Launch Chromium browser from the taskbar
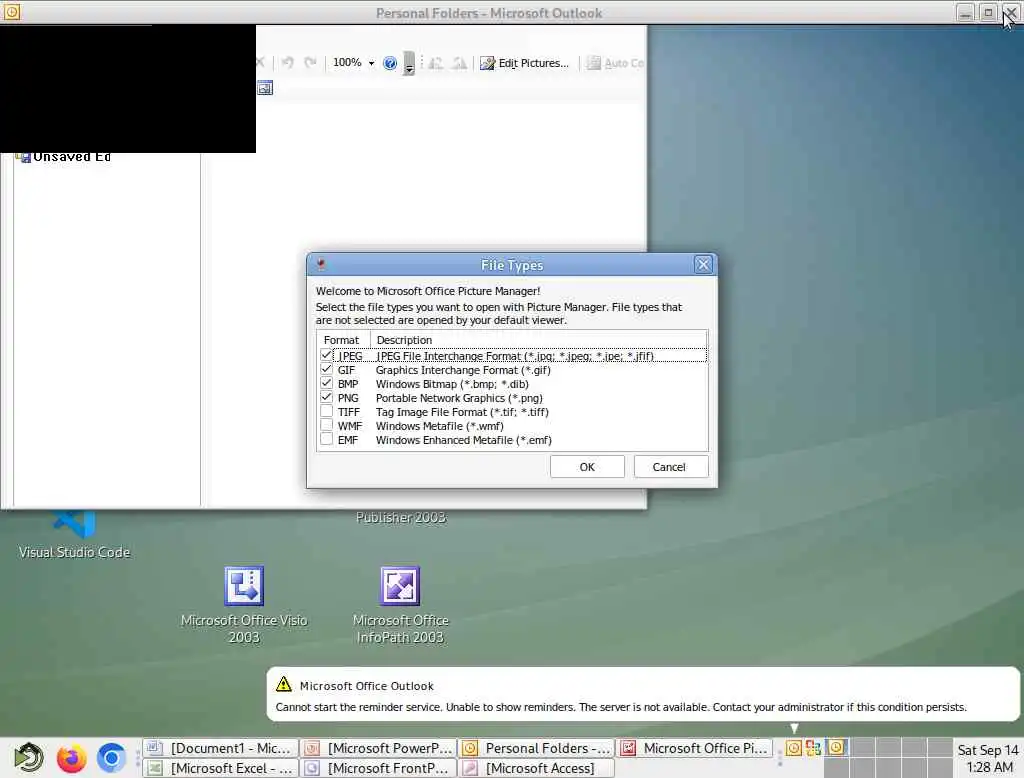 click(111, 758)
